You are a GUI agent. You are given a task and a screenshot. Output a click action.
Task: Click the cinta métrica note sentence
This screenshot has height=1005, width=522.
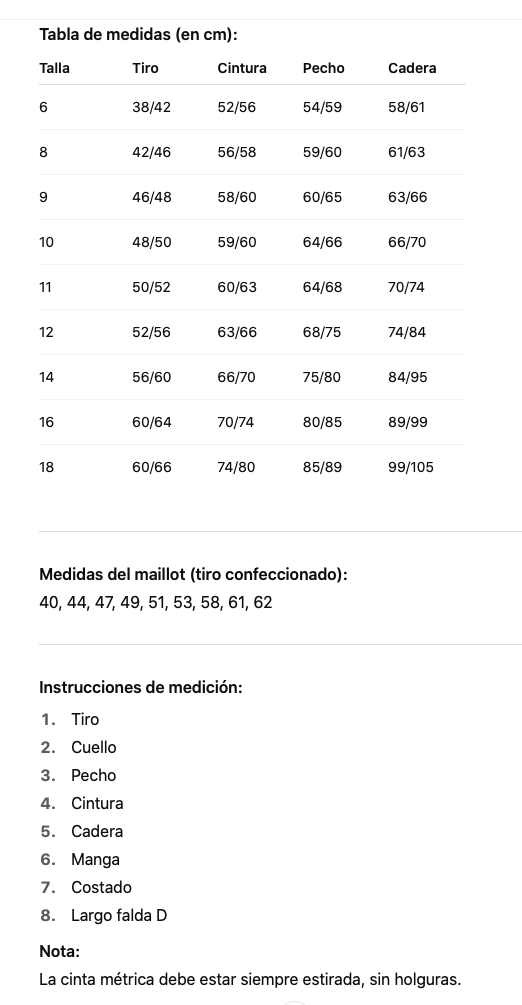tap(250, 979)
